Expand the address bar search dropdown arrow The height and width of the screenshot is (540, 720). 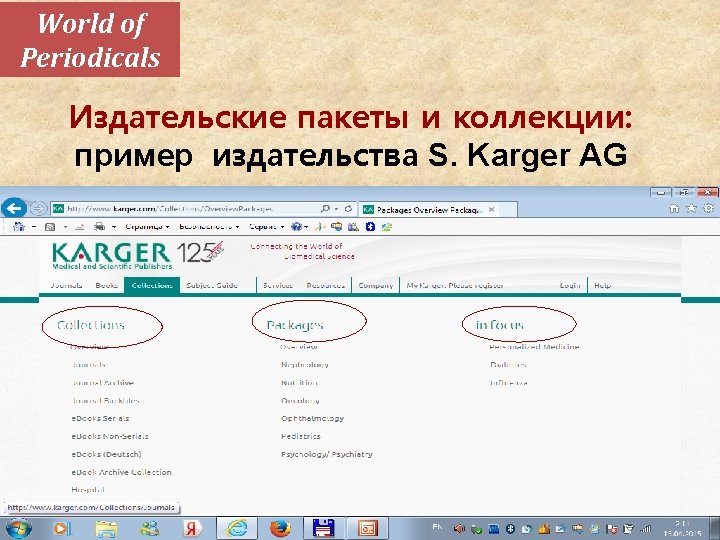pos(336,209)
